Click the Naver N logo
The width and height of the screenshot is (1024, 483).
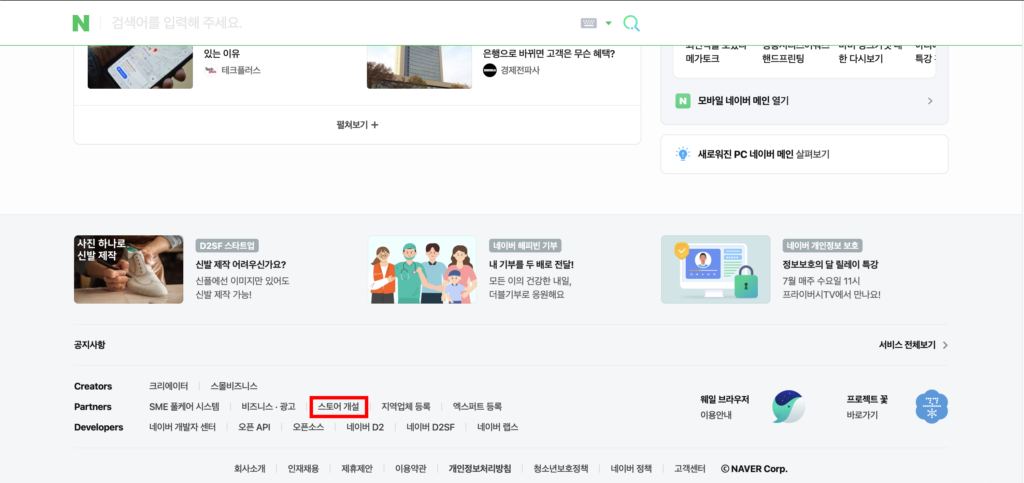[x=81, y=23]
